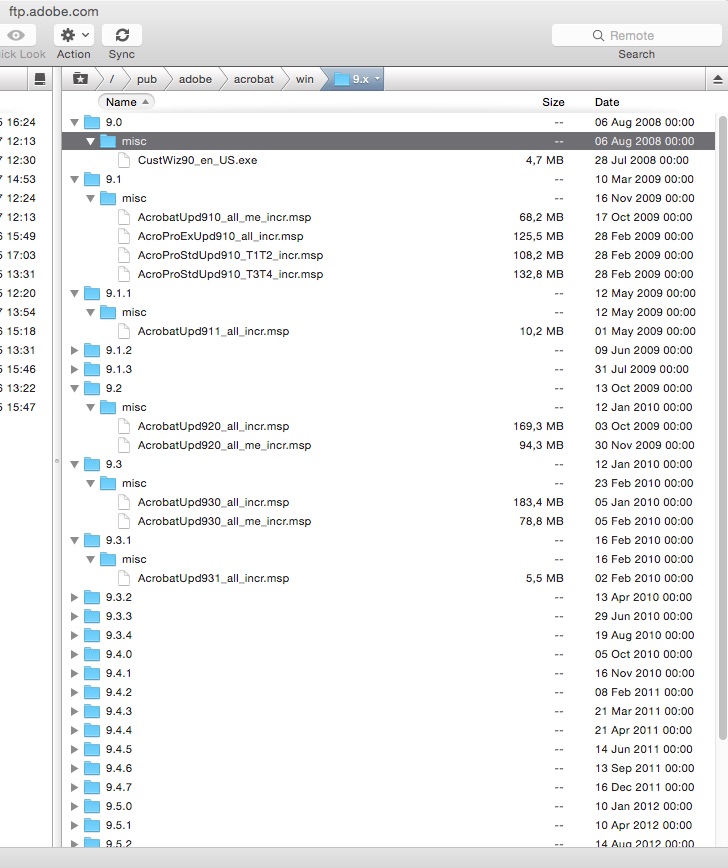728x868 pixels.
Task: Select the 9.4.5 folder icon
Action: [x=92, y=749]
